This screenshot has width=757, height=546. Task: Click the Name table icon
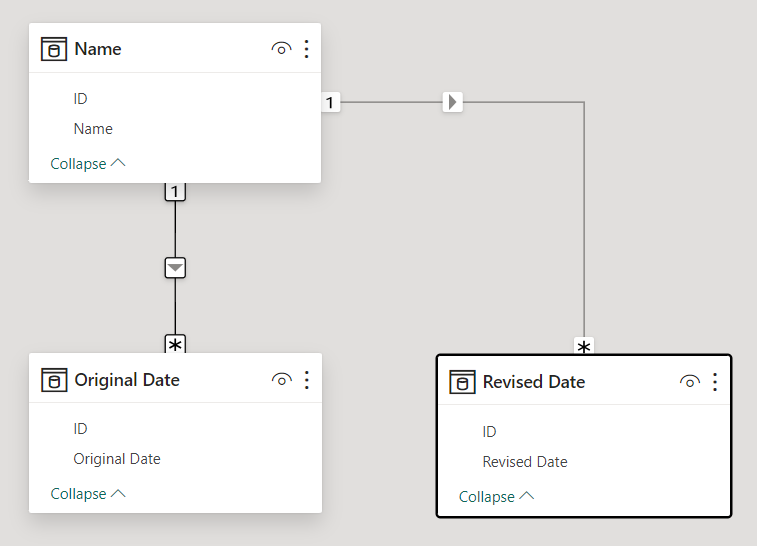coord(54,49)
